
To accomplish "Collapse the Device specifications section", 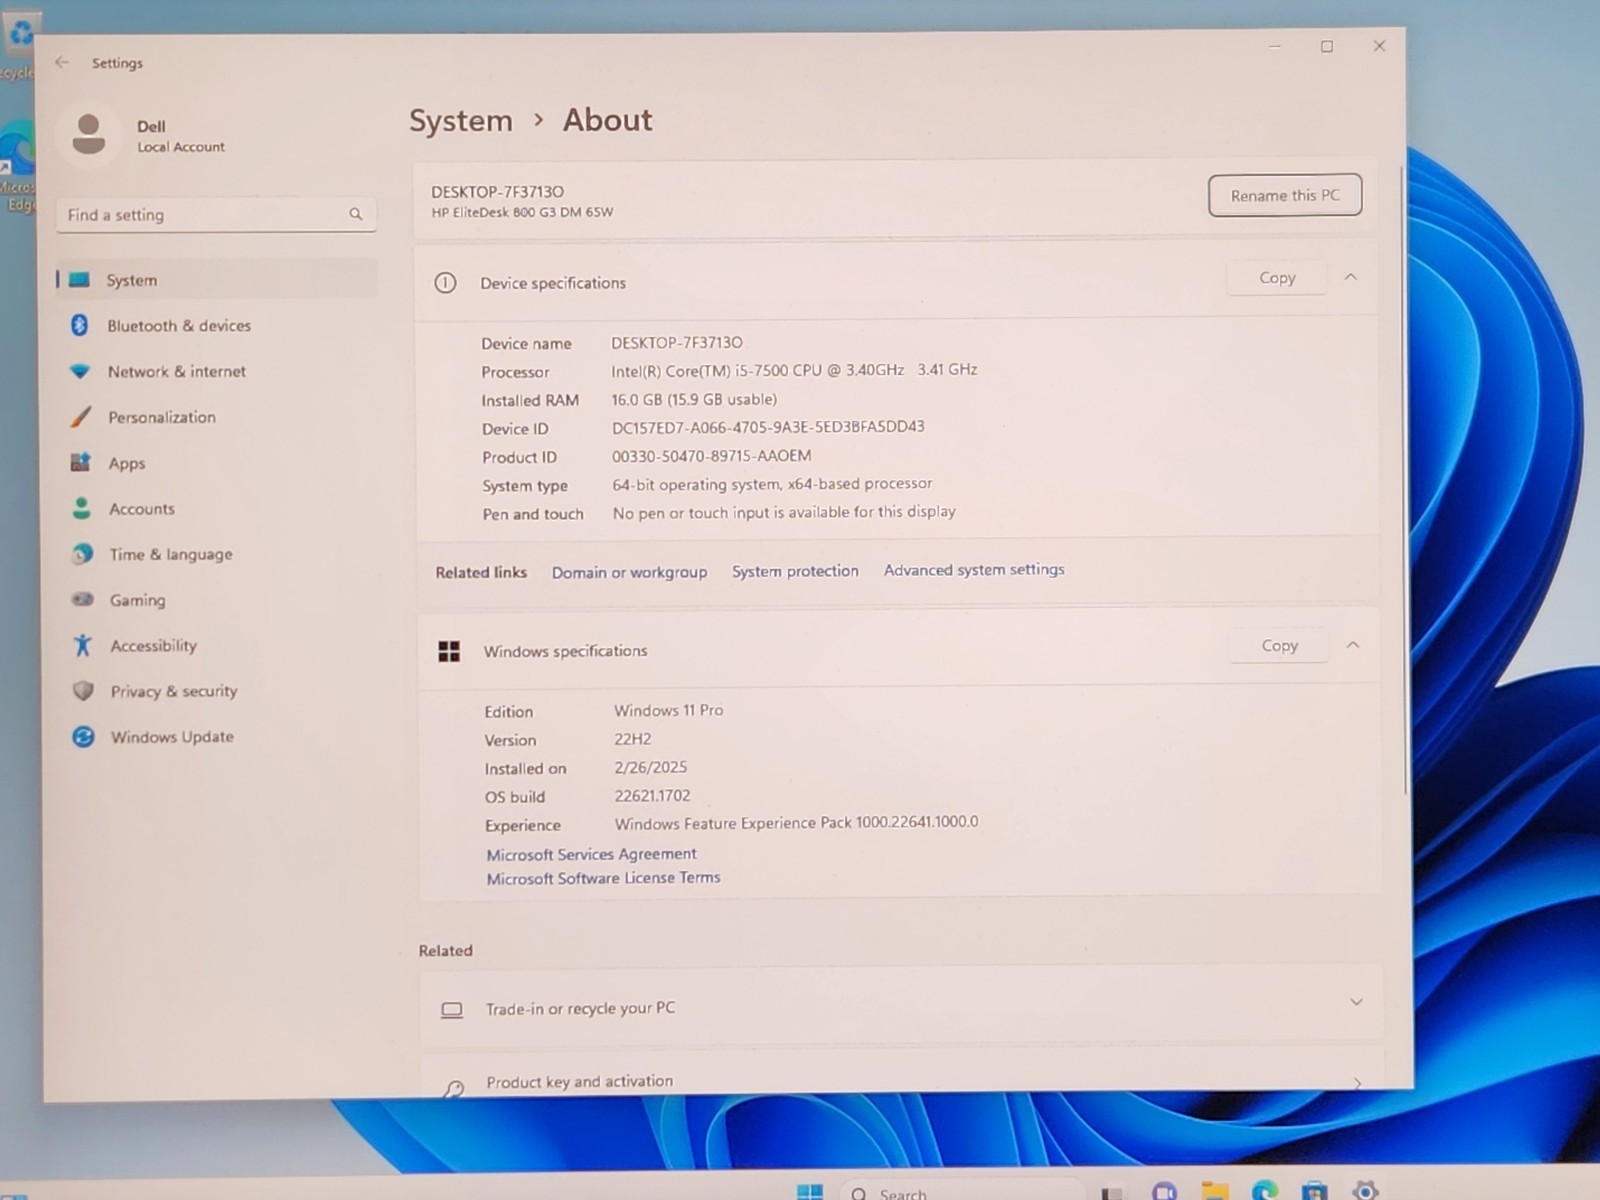I will pos(1350,277).
